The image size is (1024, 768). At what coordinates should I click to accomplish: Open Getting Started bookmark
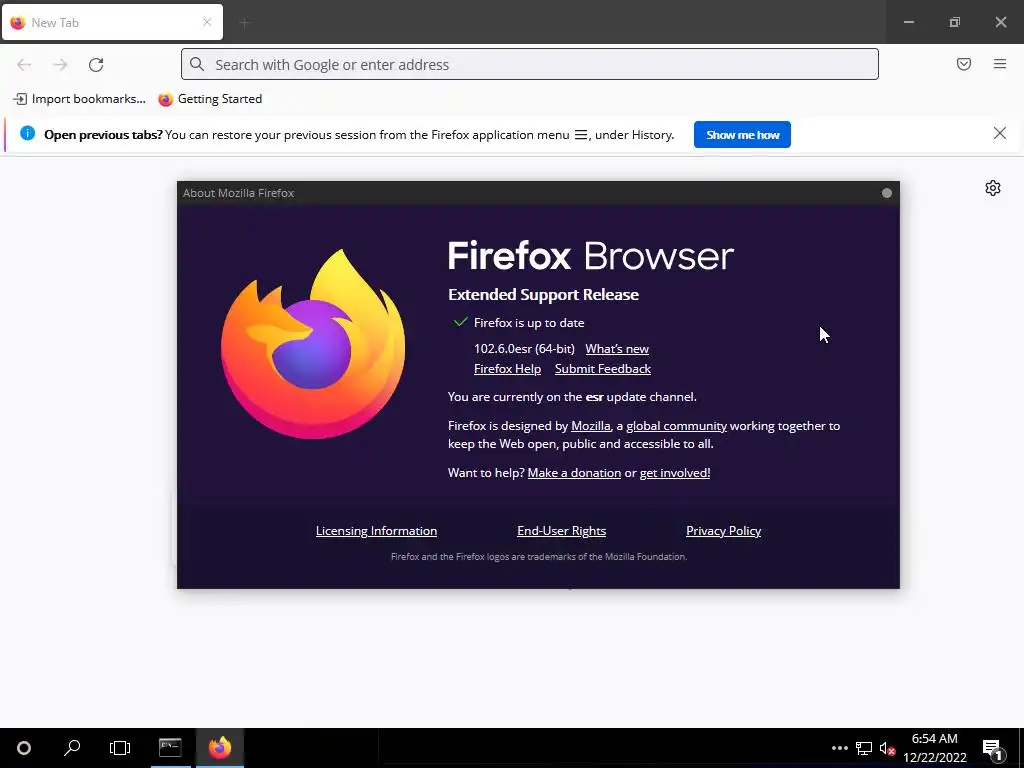point(210,99)
